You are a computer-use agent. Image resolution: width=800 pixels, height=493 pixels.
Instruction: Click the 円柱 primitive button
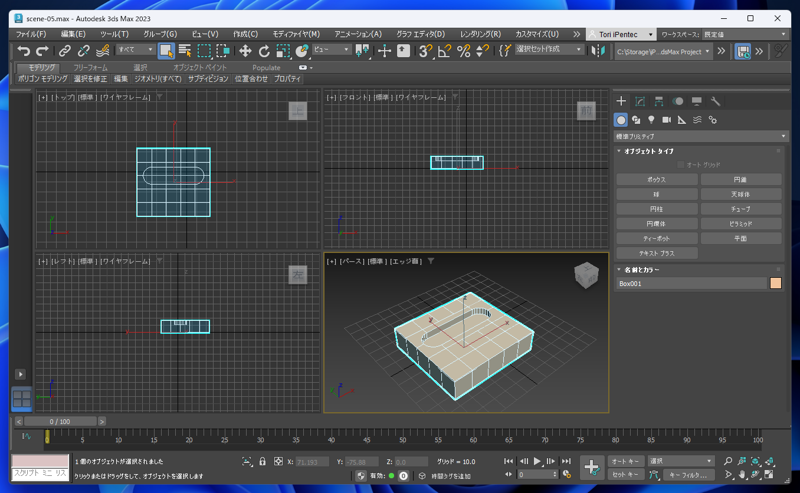point(657,209)
